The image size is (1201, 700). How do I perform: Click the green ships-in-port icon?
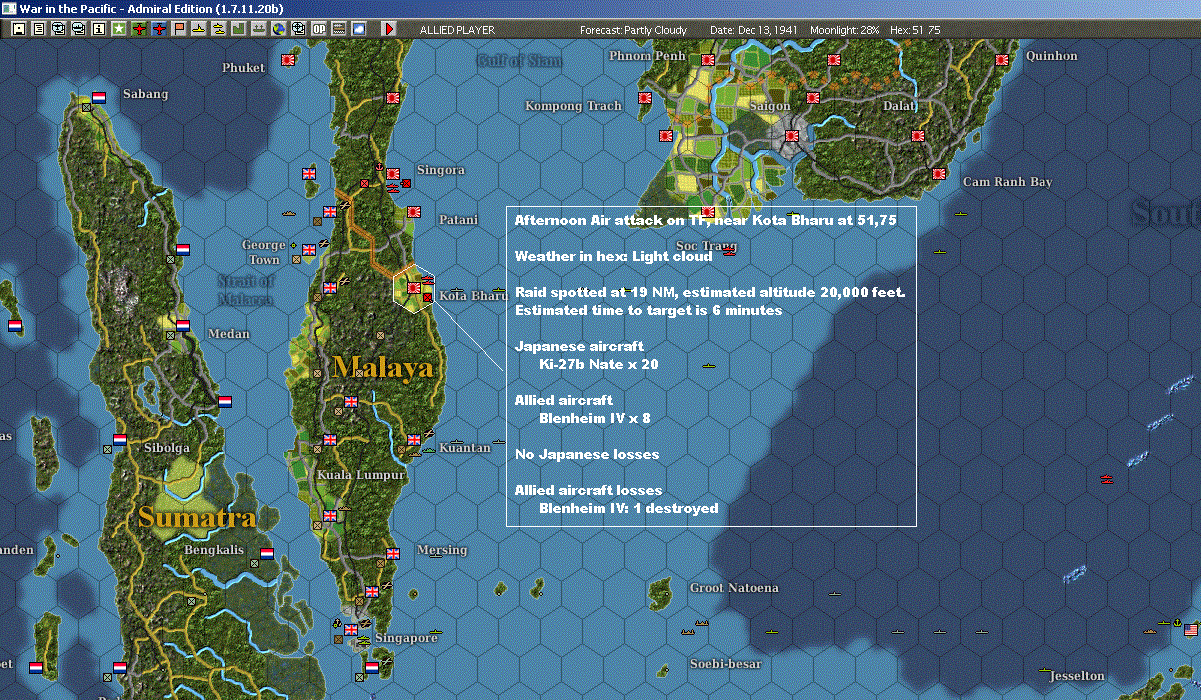pos(258,29)
